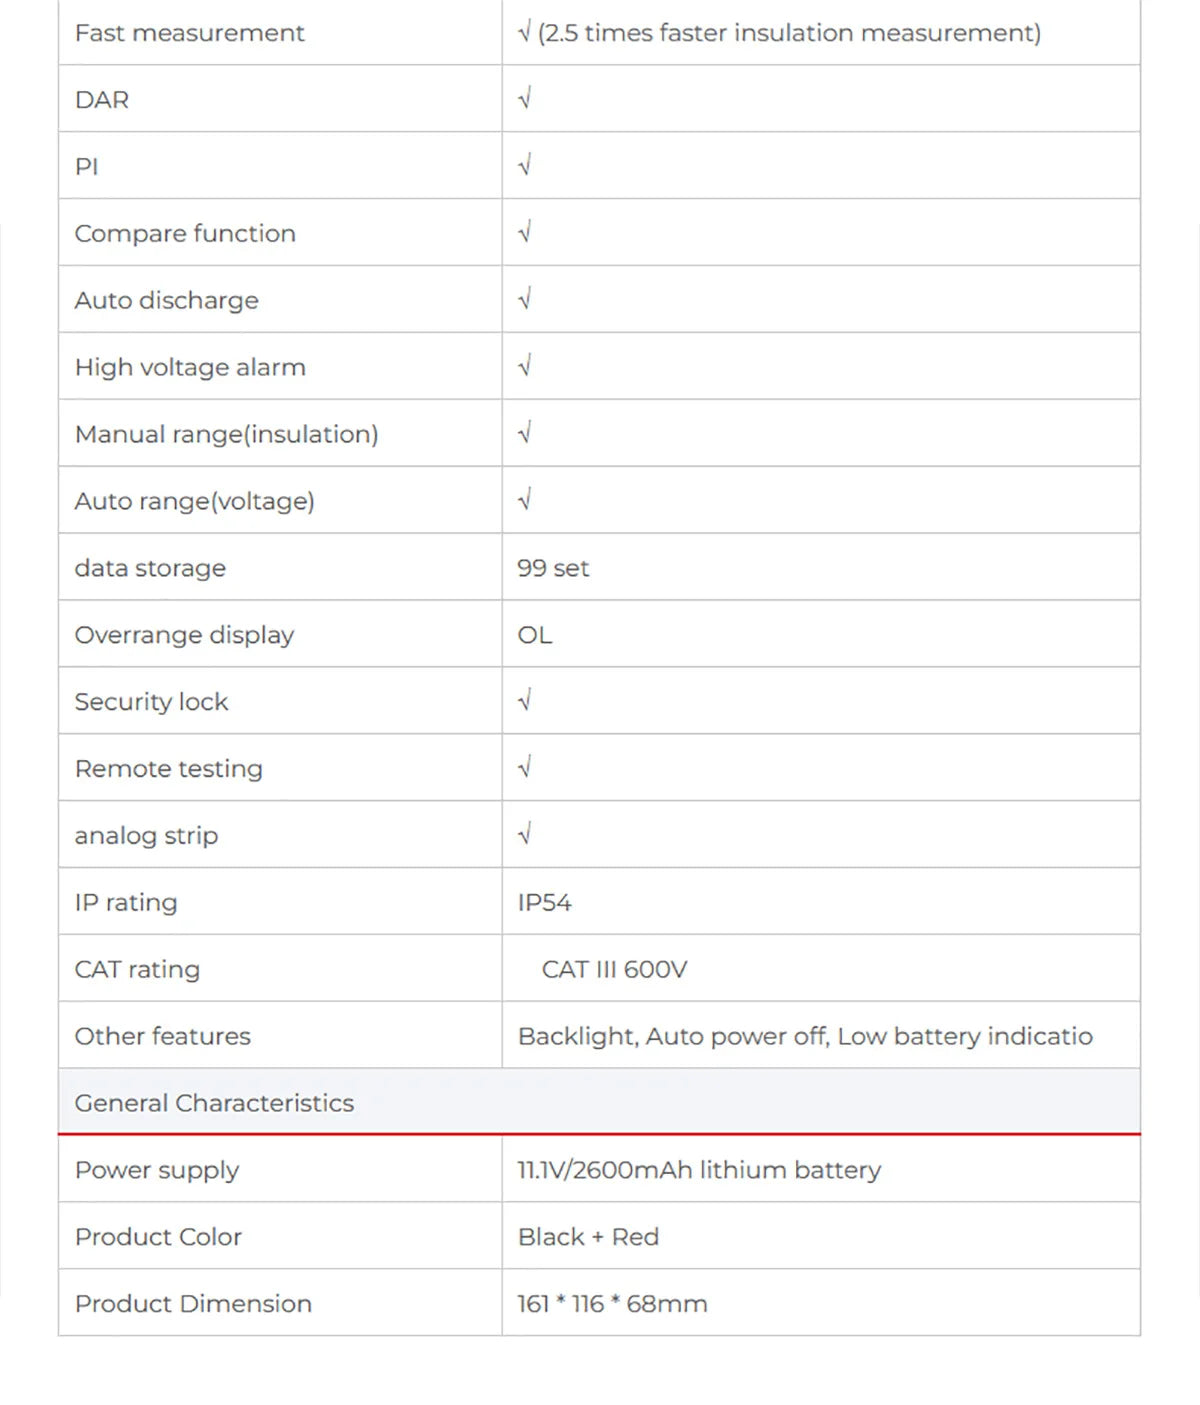The width and height of the screenshot is (1200, 1405).
Task: Click the analog strip checkmark
Action: coord(525,834)
